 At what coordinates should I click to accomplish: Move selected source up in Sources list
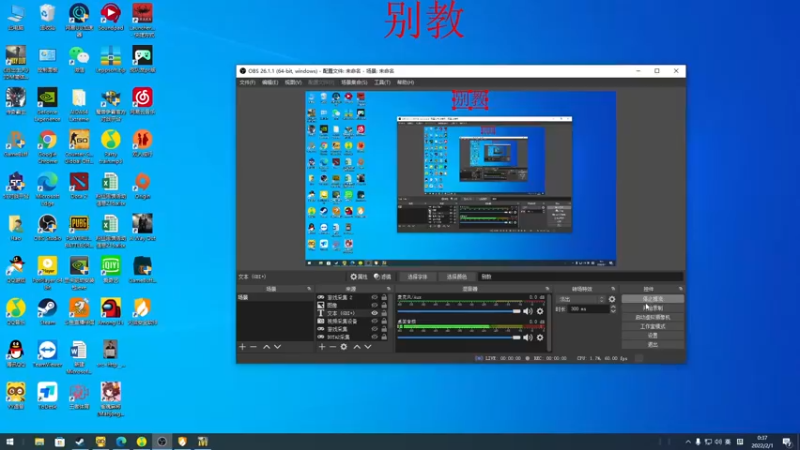click(357, 347)
